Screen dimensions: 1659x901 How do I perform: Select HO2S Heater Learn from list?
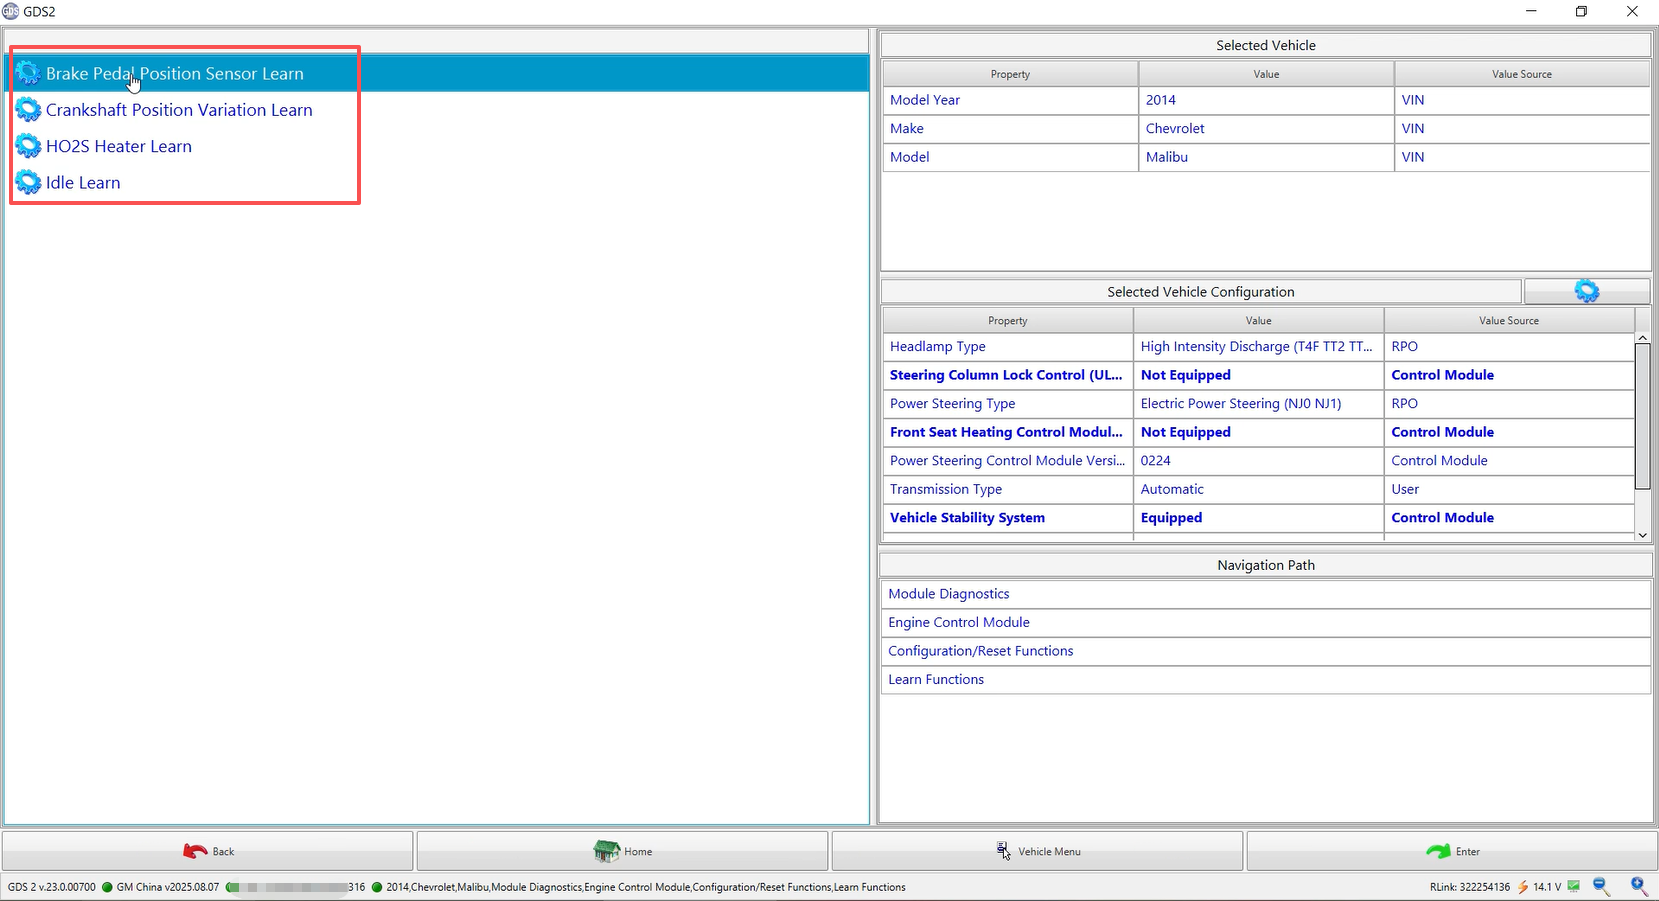(x=119, y=147)
